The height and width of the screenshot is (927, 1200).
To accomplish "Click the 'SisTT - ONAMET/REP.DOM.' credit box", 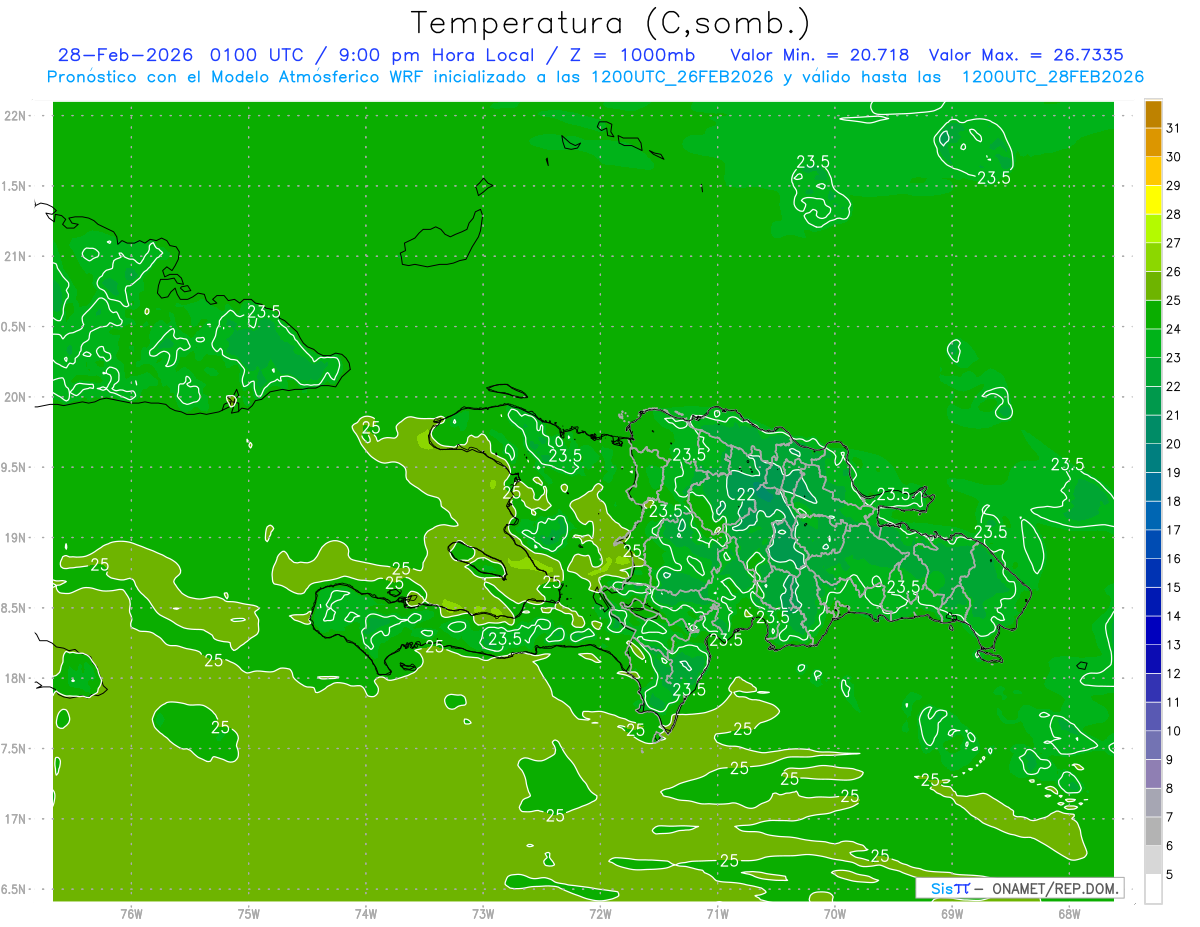I will [x=1019, y=888].
